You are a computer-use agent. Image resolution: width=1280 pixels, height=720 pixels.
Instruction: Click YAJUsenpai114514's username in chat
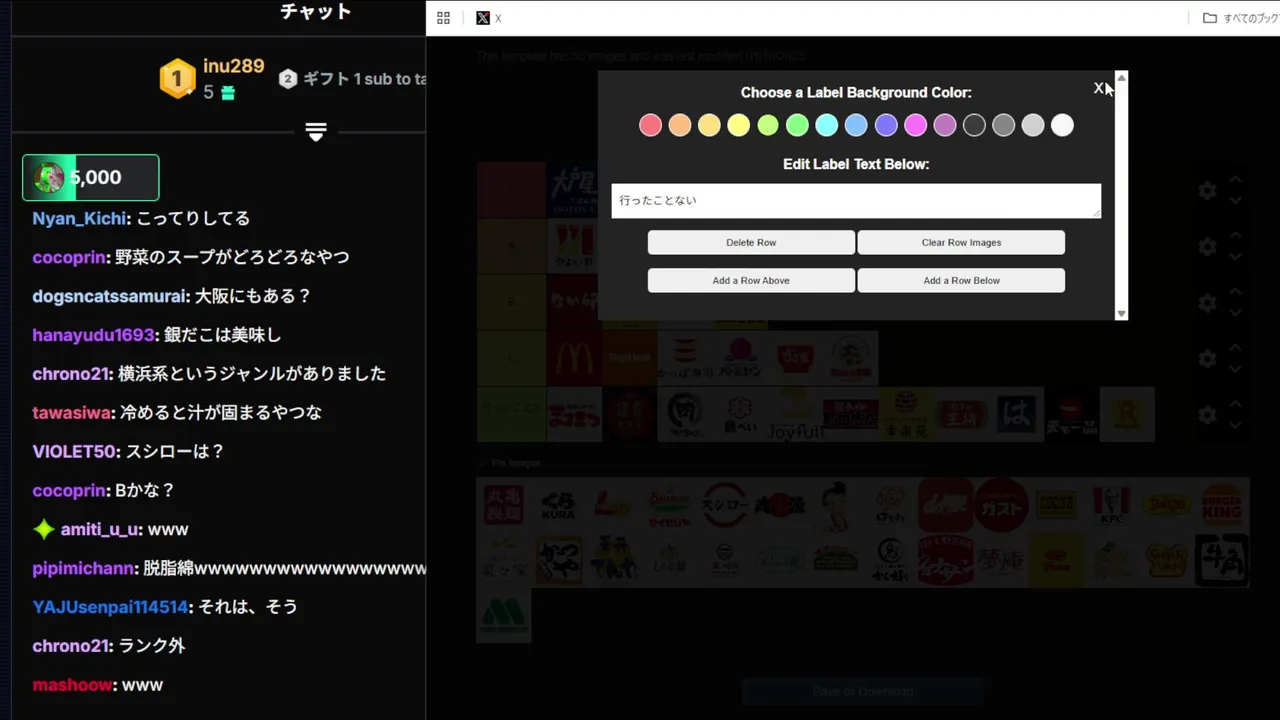[x=110, y=607]
